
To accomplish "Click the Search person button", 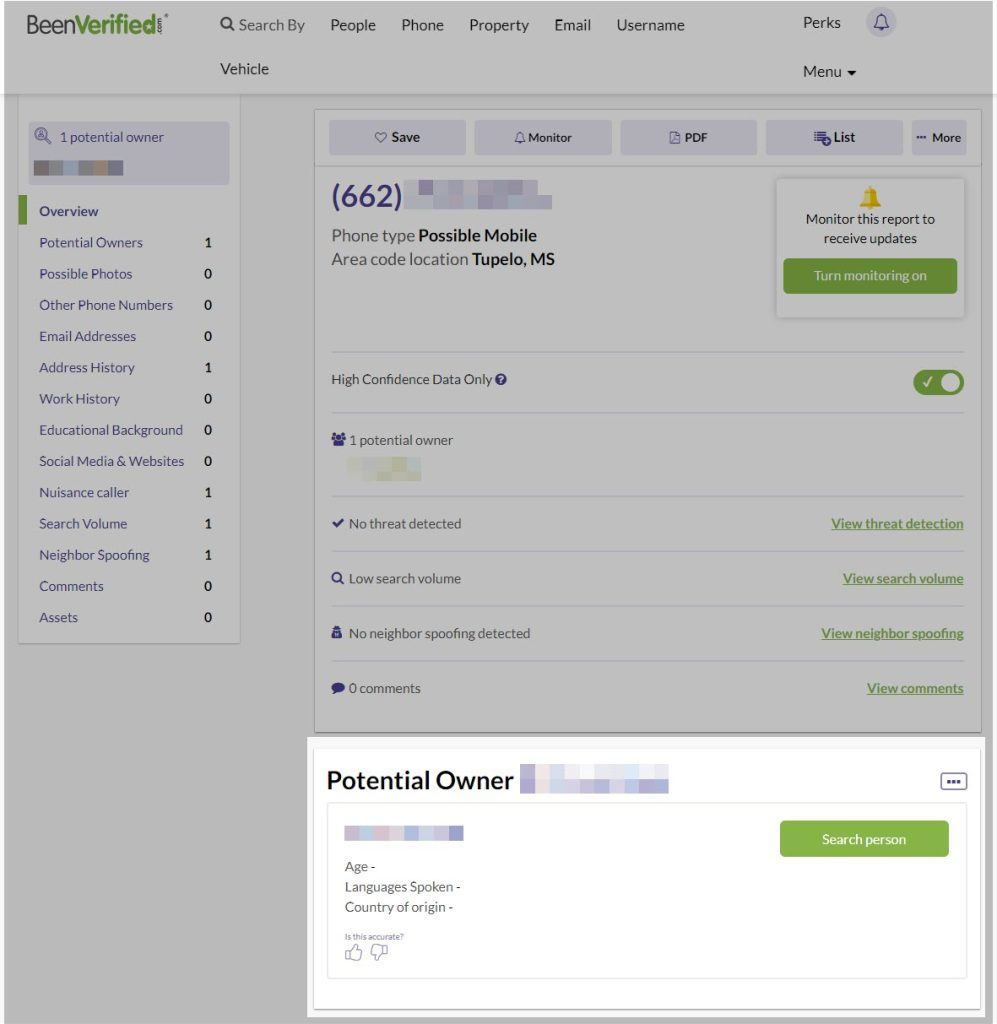I will coord(864,839).
